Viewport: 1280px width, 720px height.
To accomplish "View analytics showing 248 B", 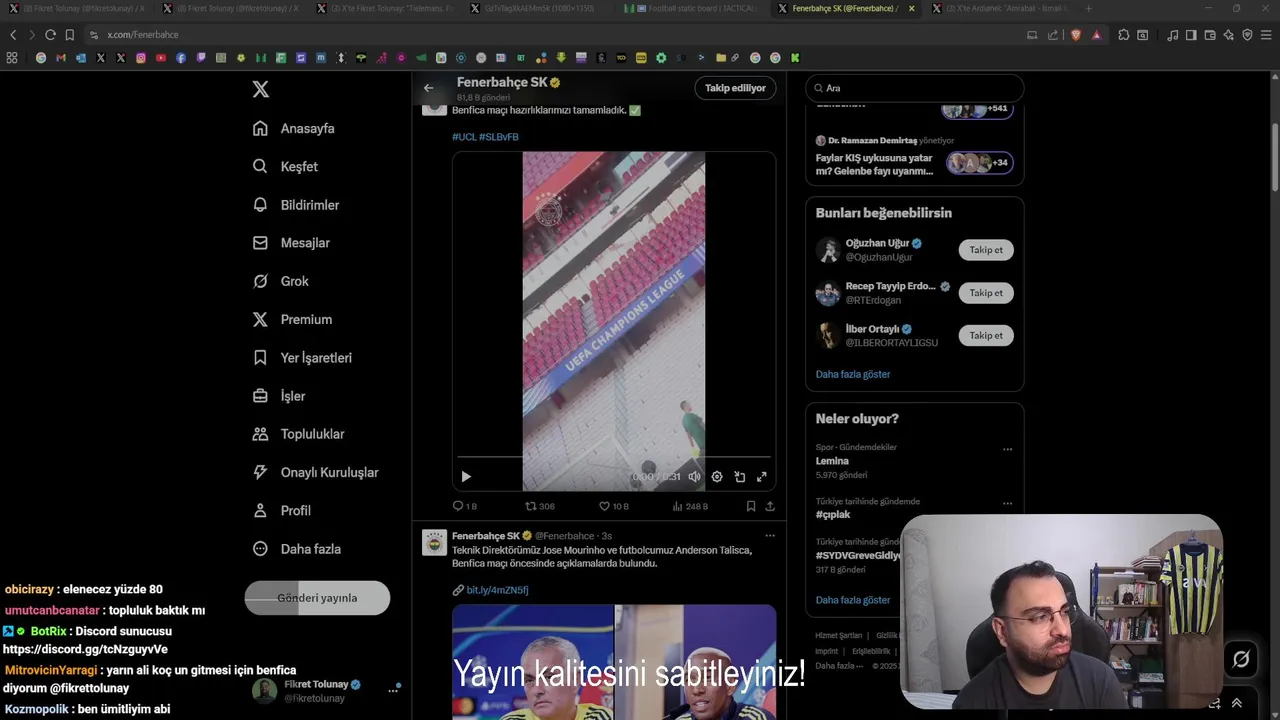I will coord(689,506).
